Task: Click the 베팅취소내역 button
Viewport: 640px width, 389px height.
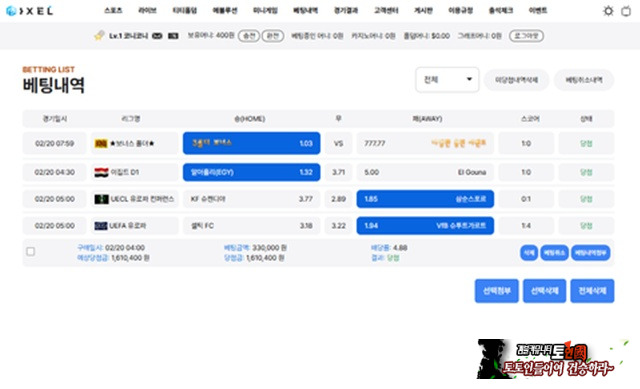Action: pos(584,80)
